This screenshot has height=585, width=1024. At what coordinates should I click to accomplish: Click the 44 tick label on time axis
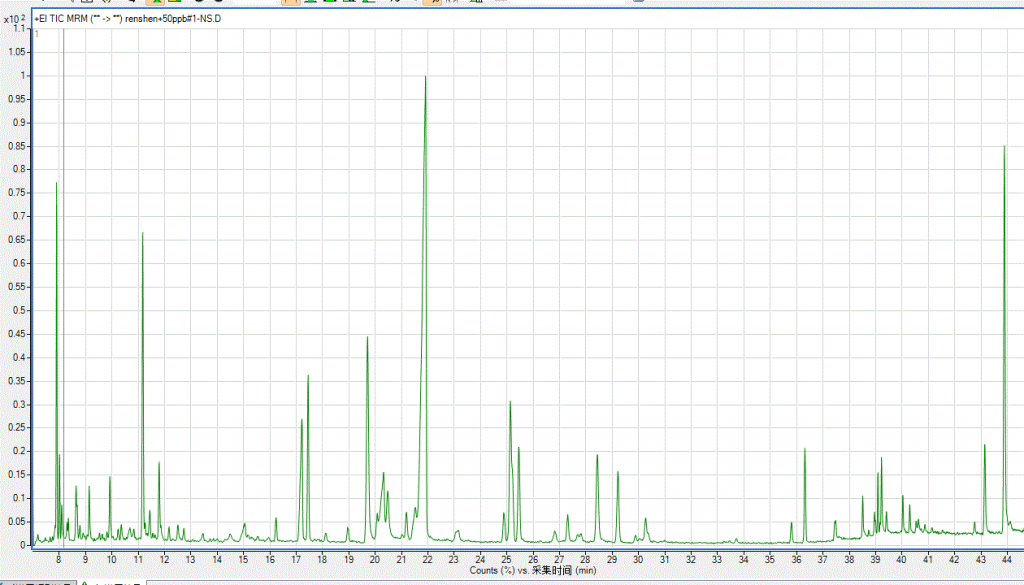[x=1007, y=559]
